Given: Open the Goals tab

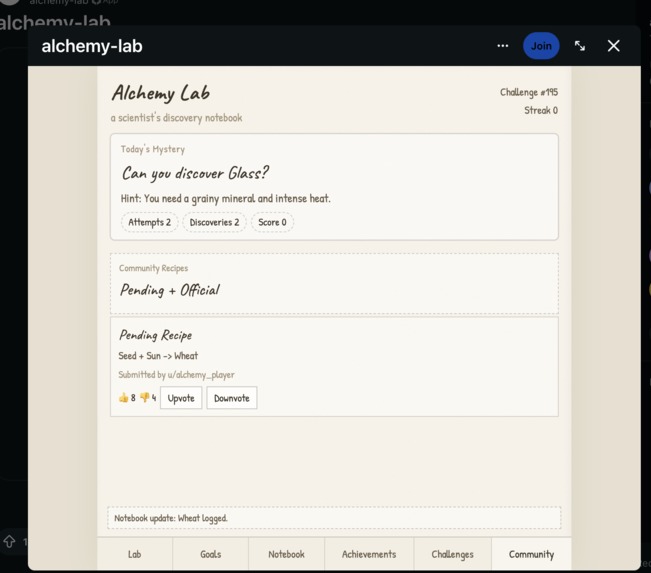Looking at the screenshot, I should [210, 554].
